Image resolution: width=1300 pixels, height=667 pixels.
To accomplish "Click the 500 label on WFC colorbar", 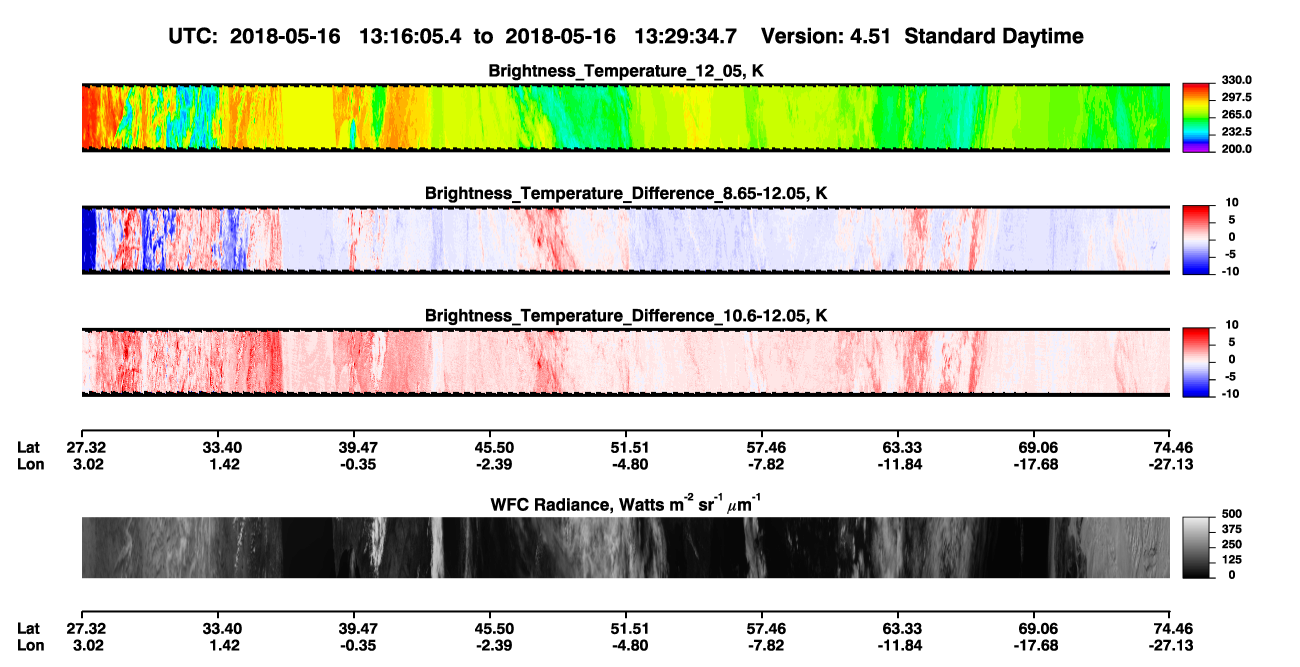I will pos(1232,512).
